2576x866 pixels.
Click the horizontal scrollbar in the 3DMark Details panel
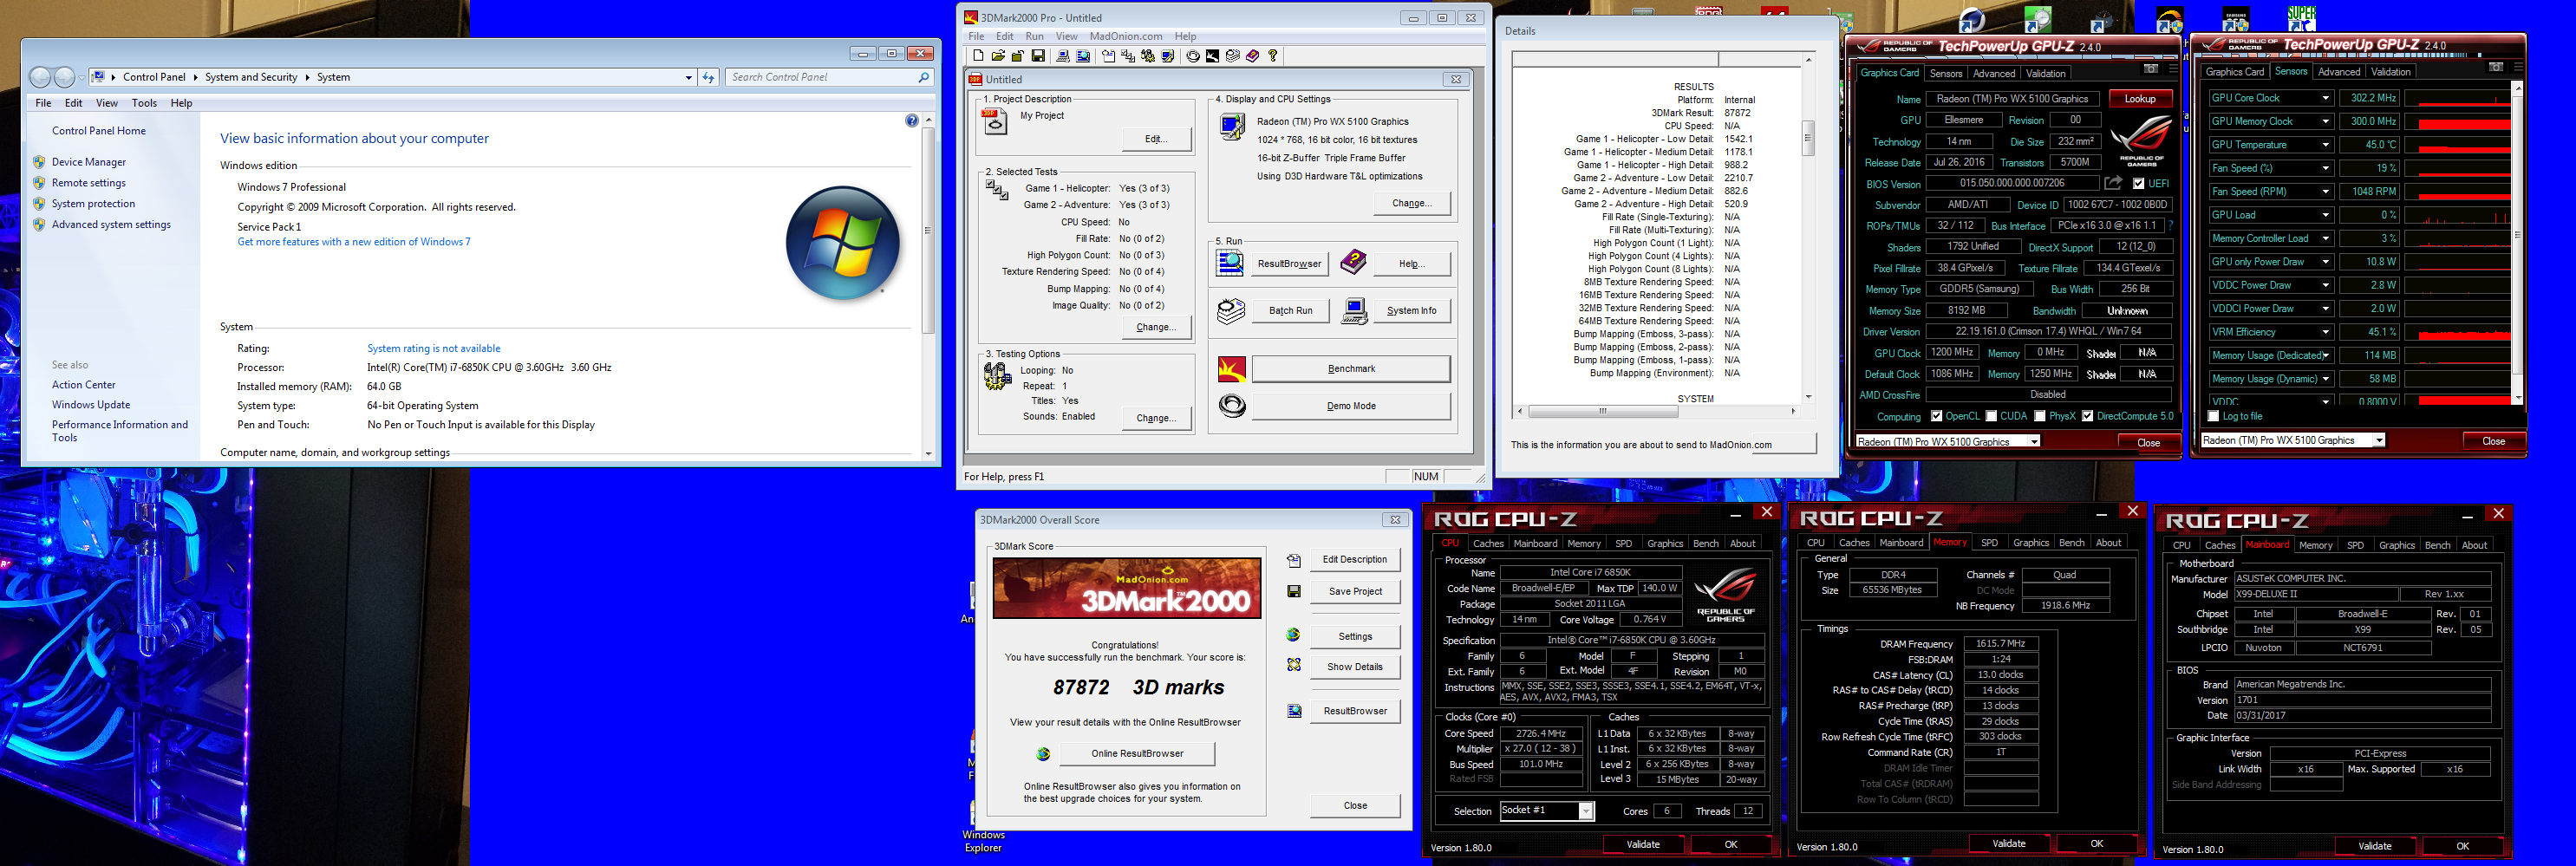pyautogui.click(x=1656, y=411)
